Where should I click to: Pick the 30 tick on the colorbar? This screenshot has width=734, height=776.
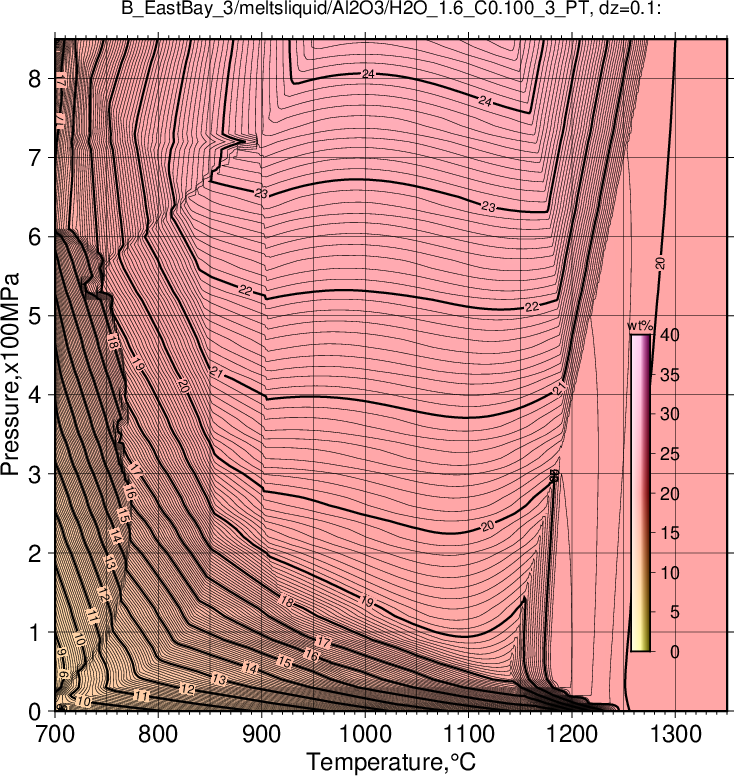click(669, 414)
